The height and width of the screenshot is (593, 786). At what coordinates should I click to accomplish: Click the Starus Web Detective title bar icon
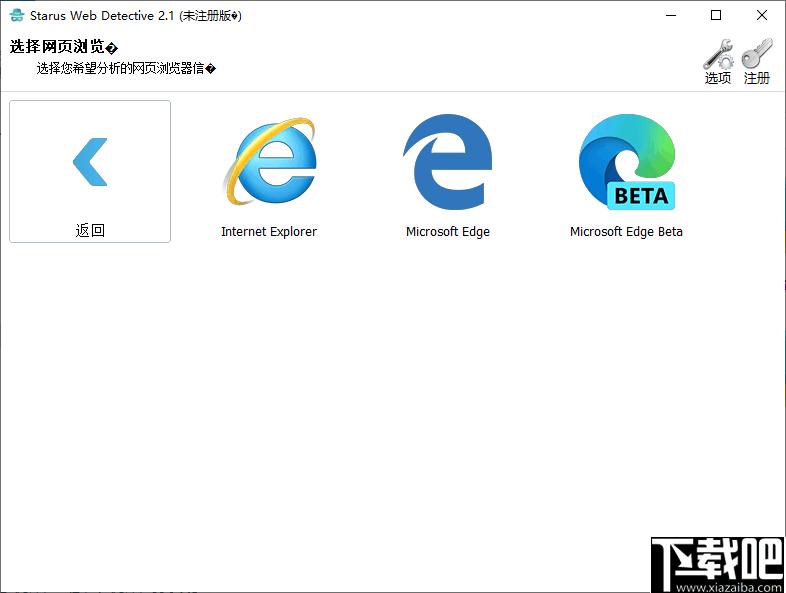click(x=17, y=16)
